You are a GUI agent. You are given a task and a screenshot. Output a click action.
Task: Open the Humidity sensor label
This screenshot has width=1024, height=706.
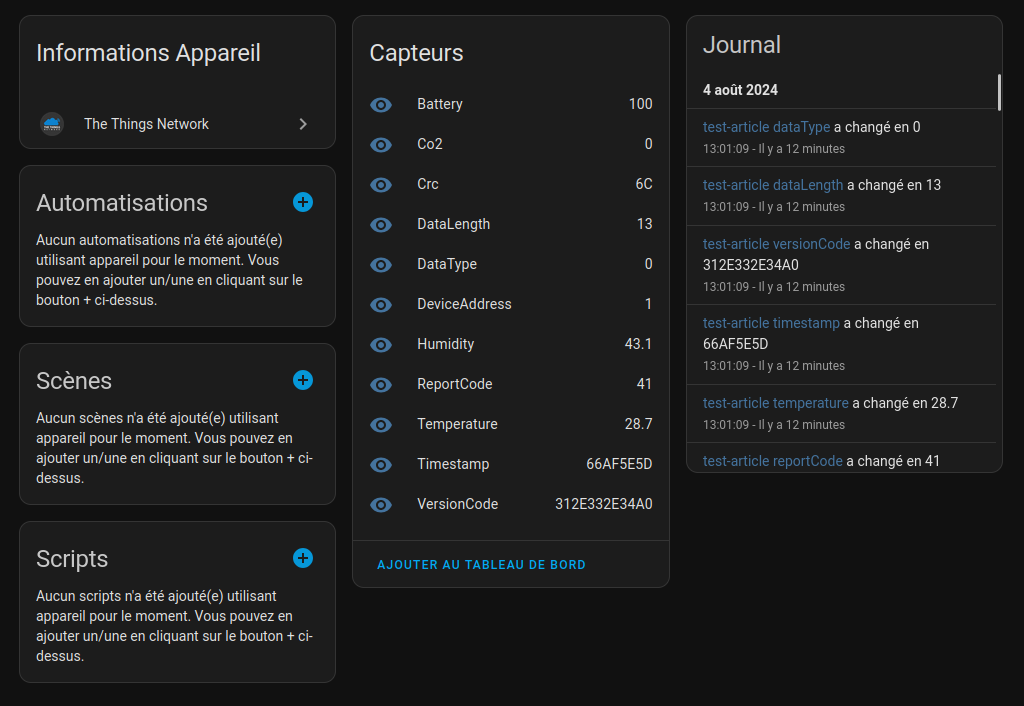[445, 344]
